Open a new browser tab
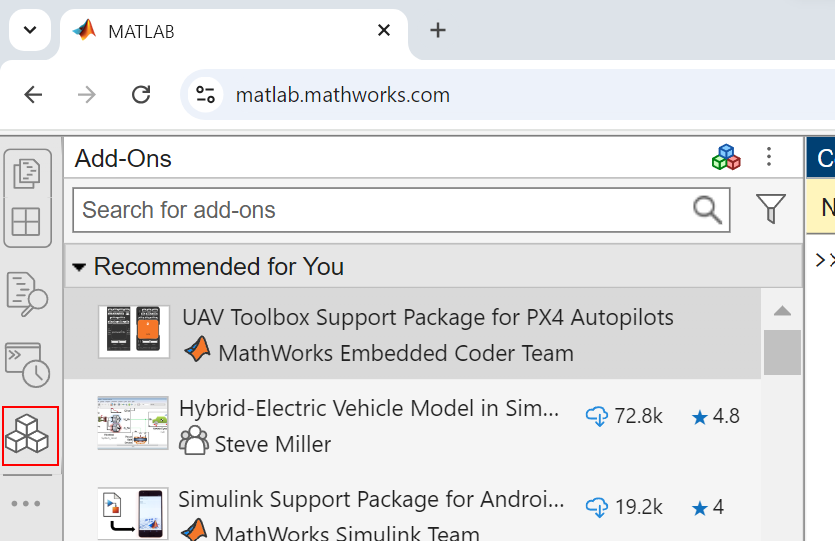Viewport: 835px width, 541px height. point(437,30)
